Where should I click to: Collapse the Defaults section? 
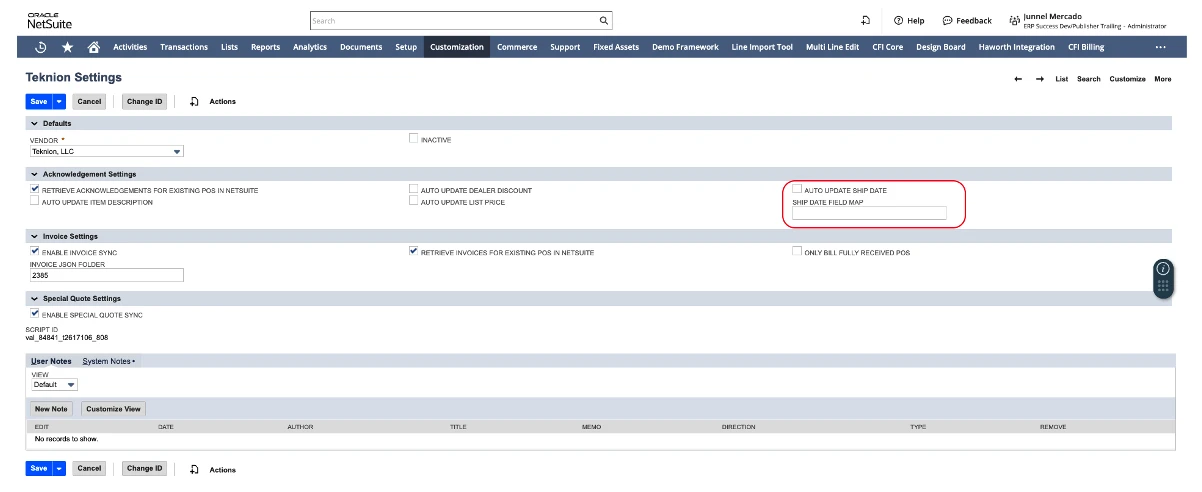[34, 123]
